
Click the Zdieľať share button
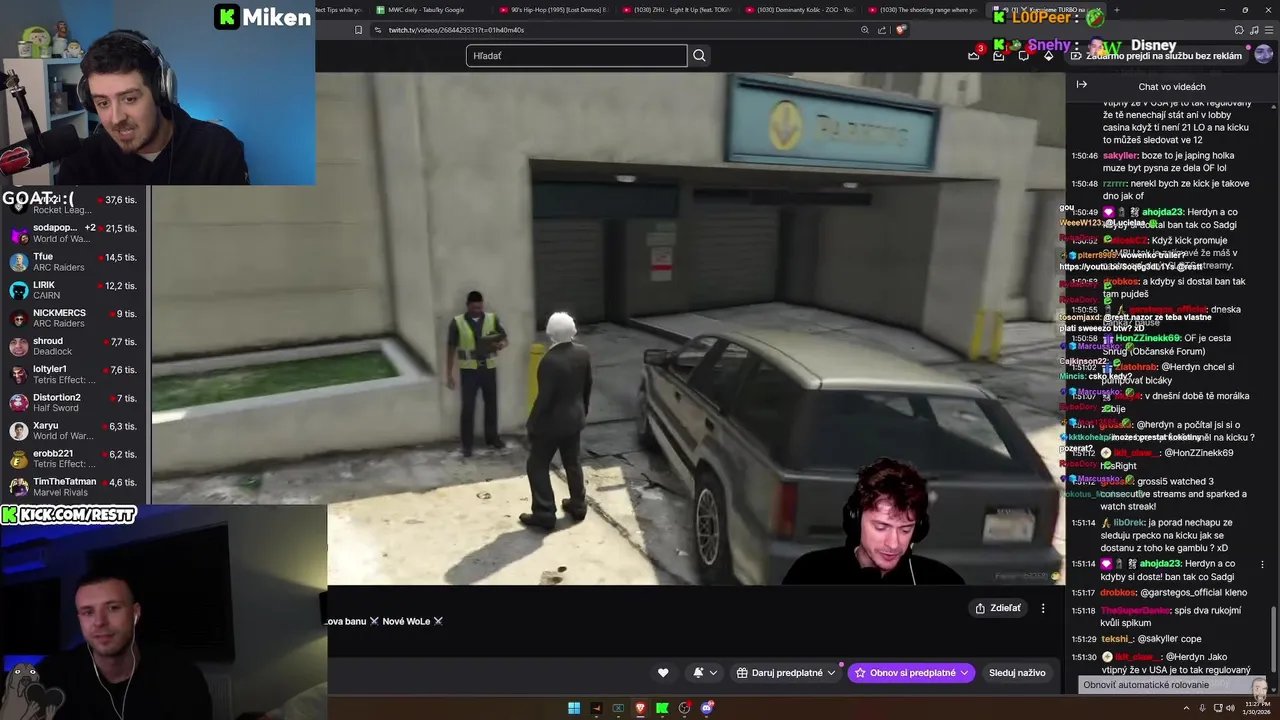point(998,608)
